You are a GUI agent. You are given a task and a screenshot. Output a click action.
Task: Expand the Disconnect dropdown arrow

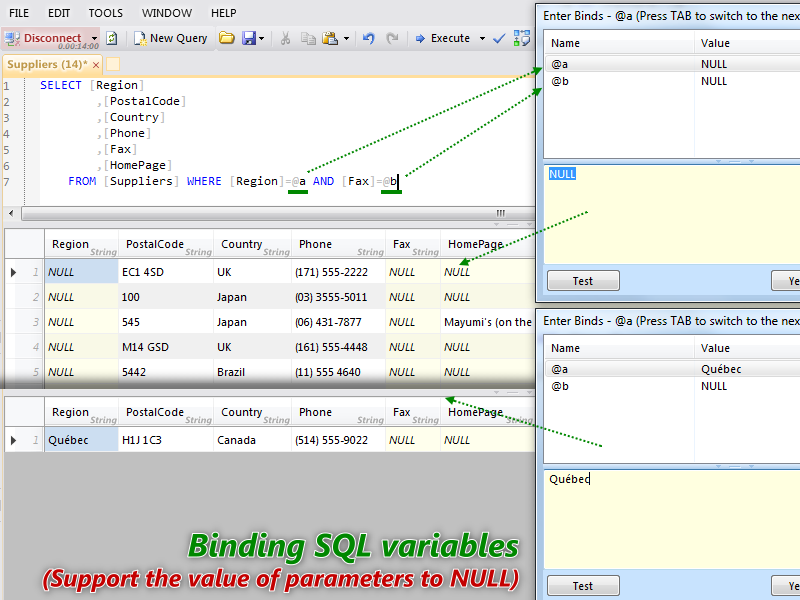pos(94,38)
